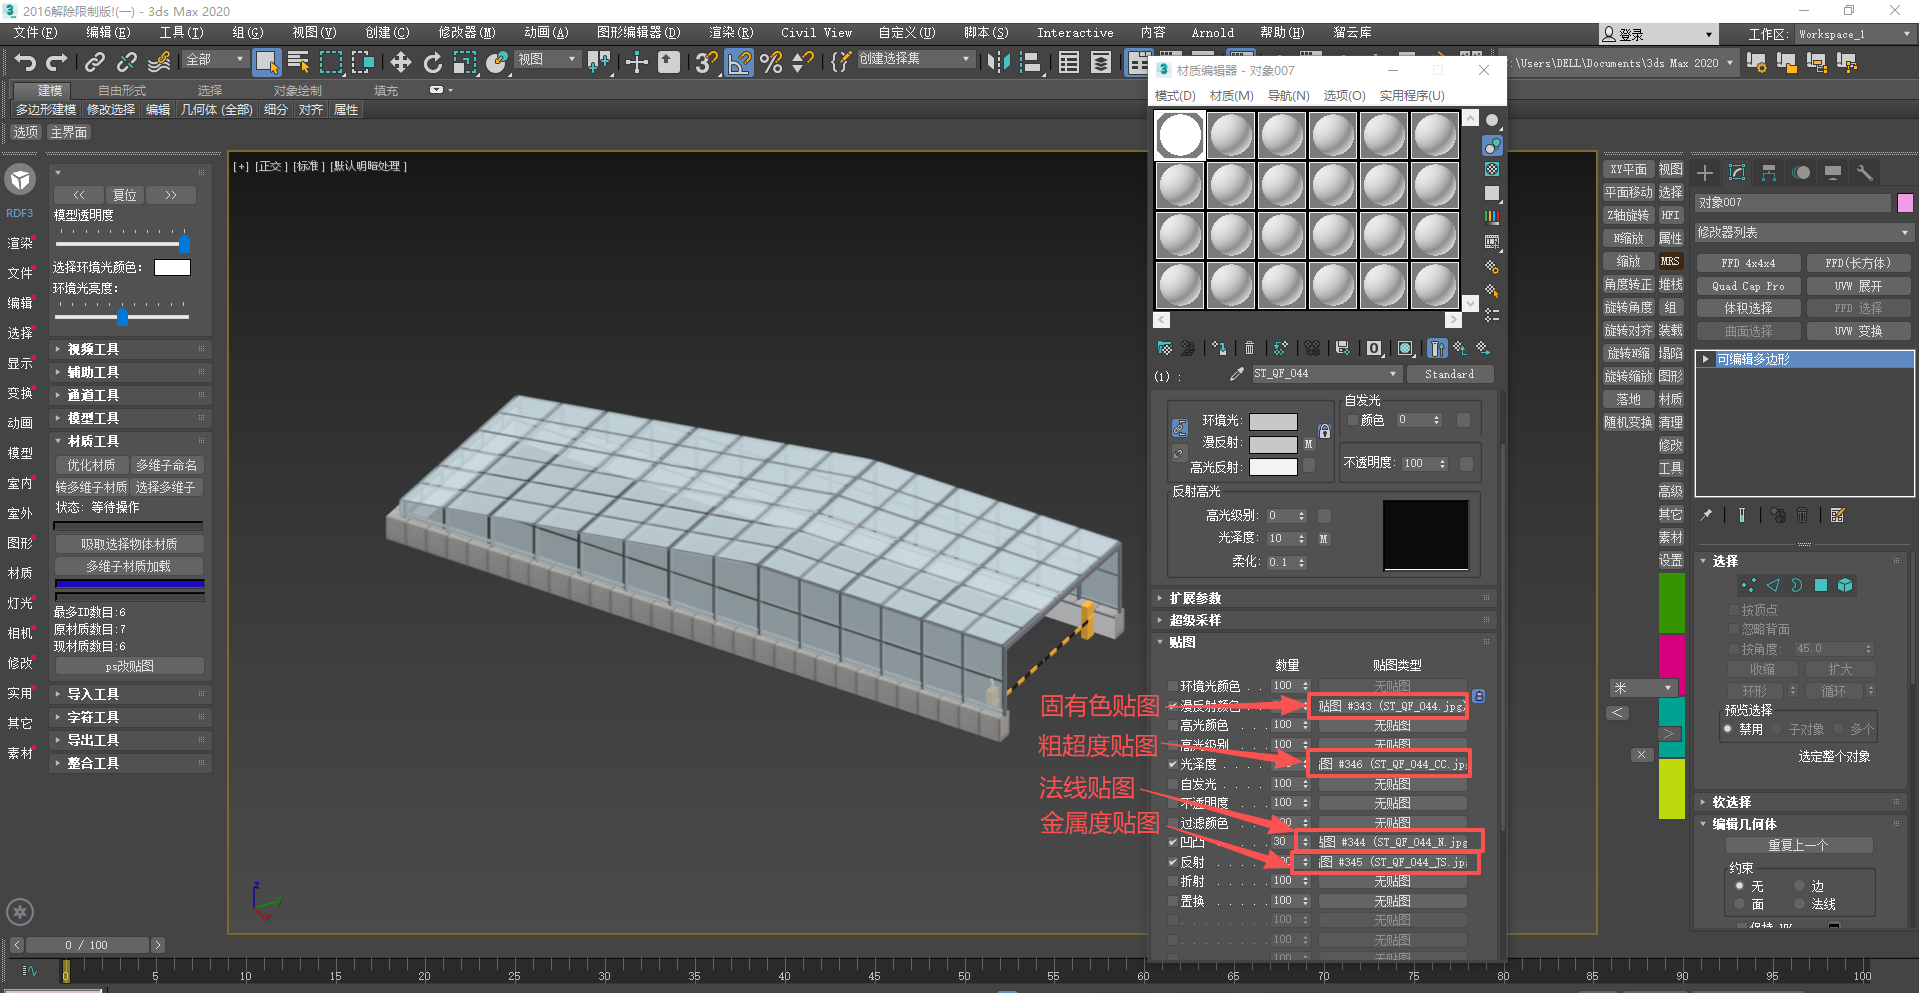Expand the 扩展参数 rollout

[x=1195, y=598]
